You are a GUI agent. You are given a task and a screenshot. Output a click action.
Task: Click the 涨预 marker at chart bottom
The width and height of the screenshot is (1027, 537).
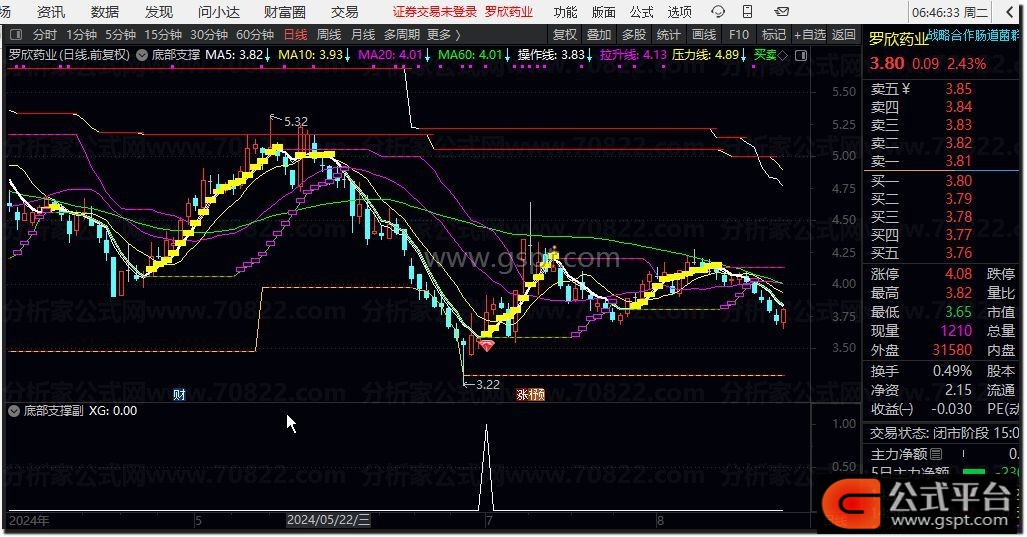pos(531,394)
